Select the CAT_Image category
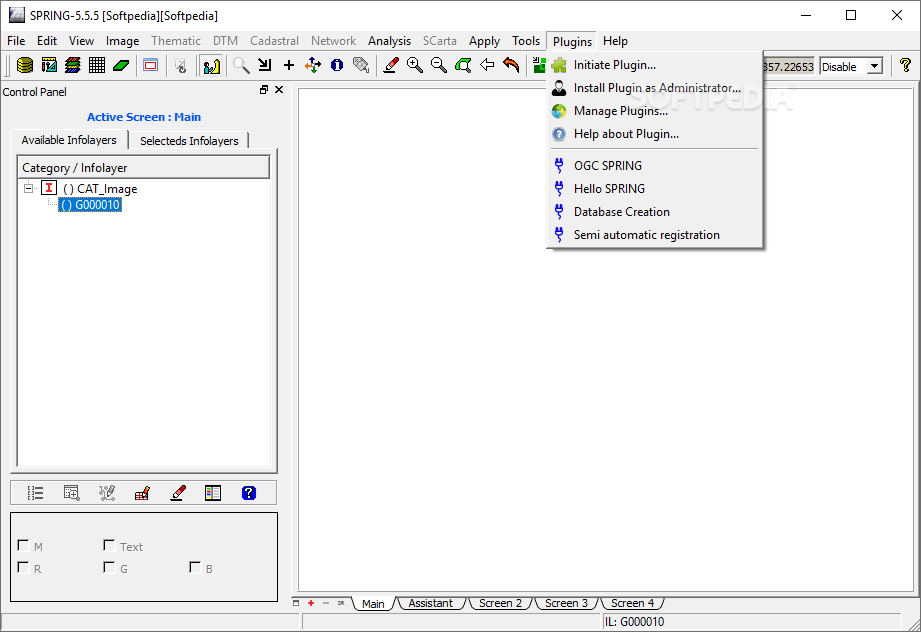Image resolution: width=921 pixels, height=632 pixels. click(100, 189)
